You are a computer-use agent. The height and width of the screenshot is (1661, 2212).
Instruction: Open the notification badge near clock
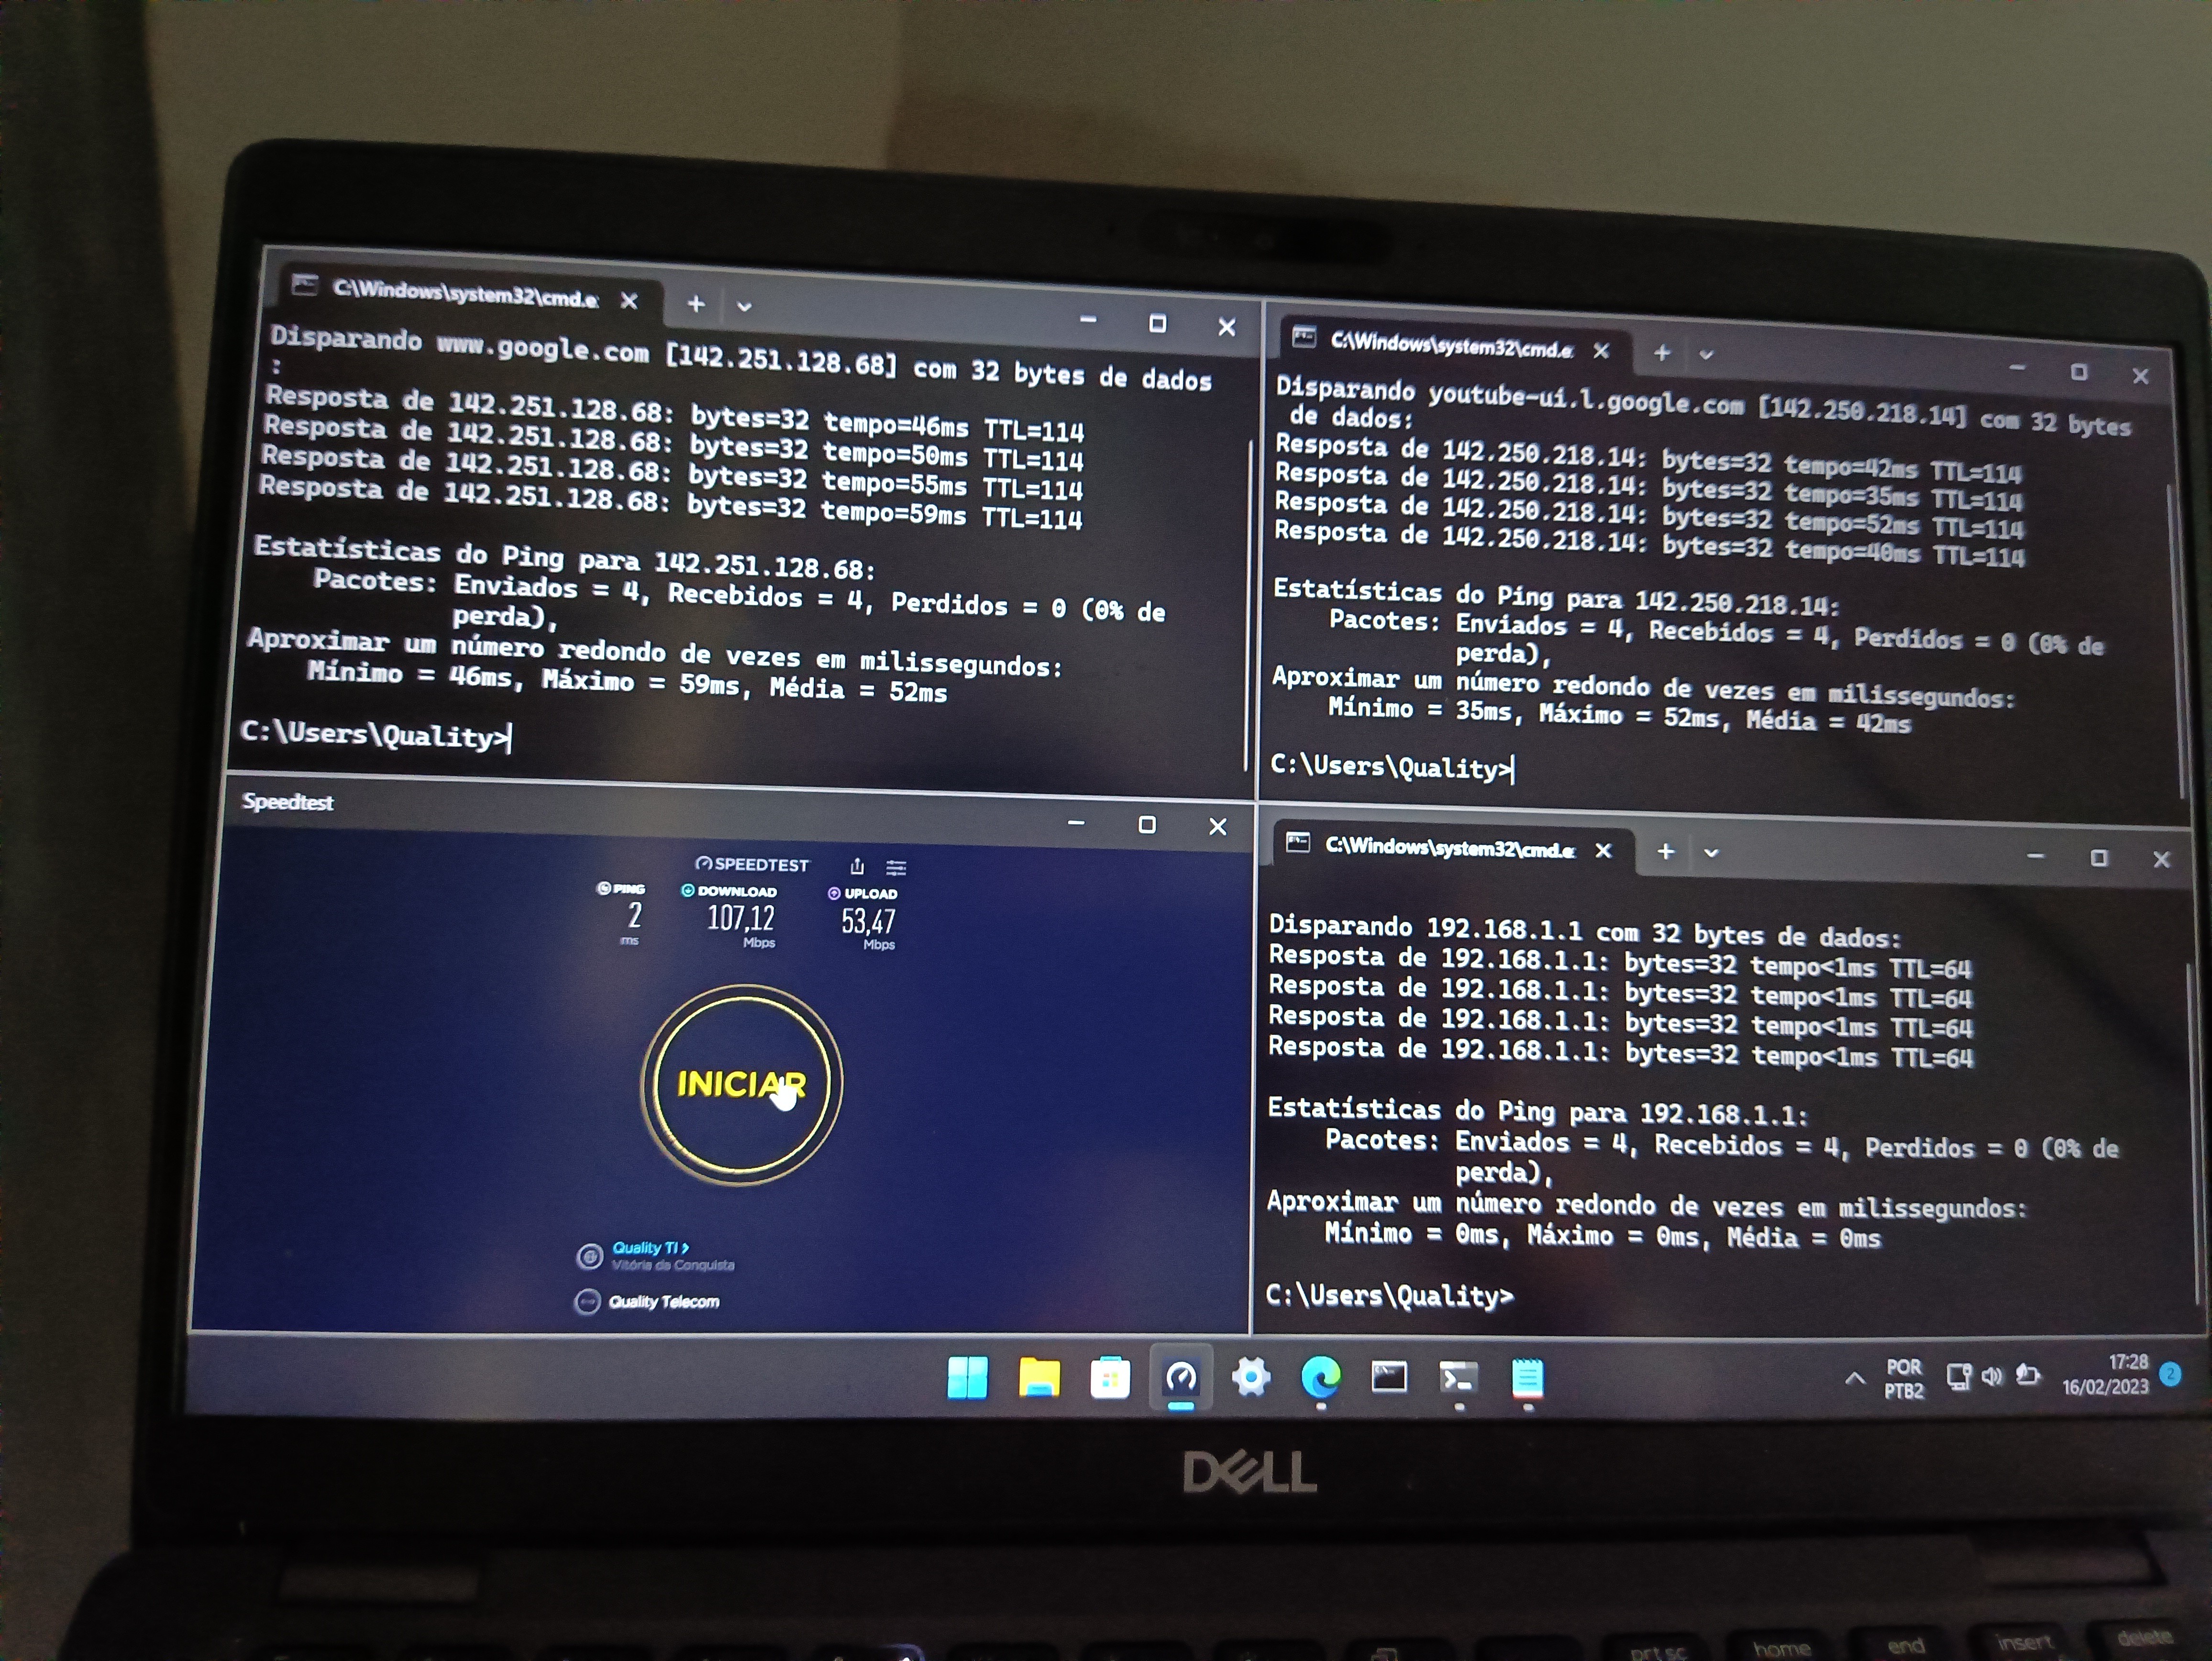point(2170,1374)
